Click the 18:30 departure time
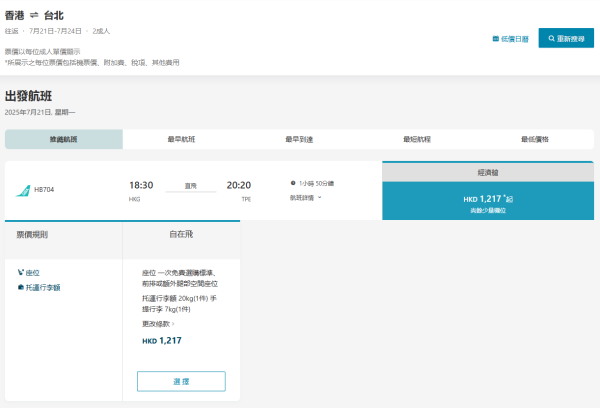This screenshot has height=408, width=600. coord(141,185)
